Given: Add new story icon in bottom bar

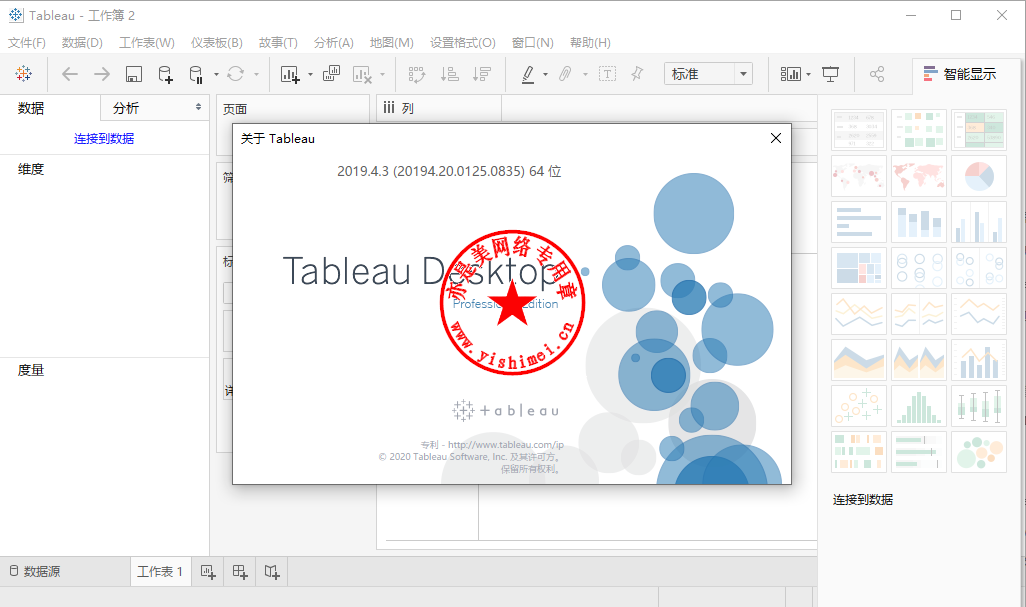Looking at the screenshot, I should tap(272, 572).
